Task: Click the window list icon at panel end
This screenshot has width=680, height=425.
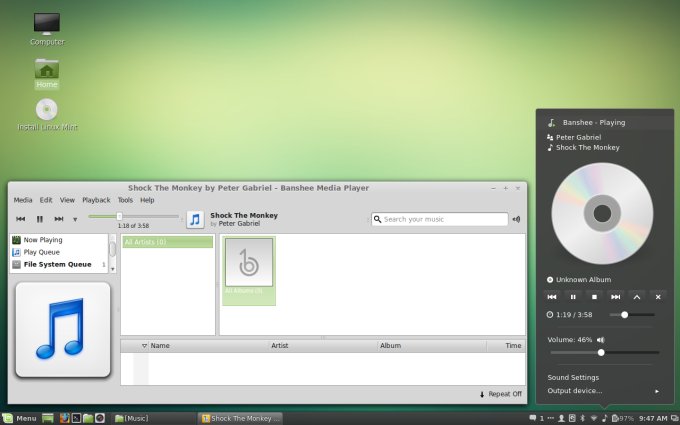Action: [674, 418]
